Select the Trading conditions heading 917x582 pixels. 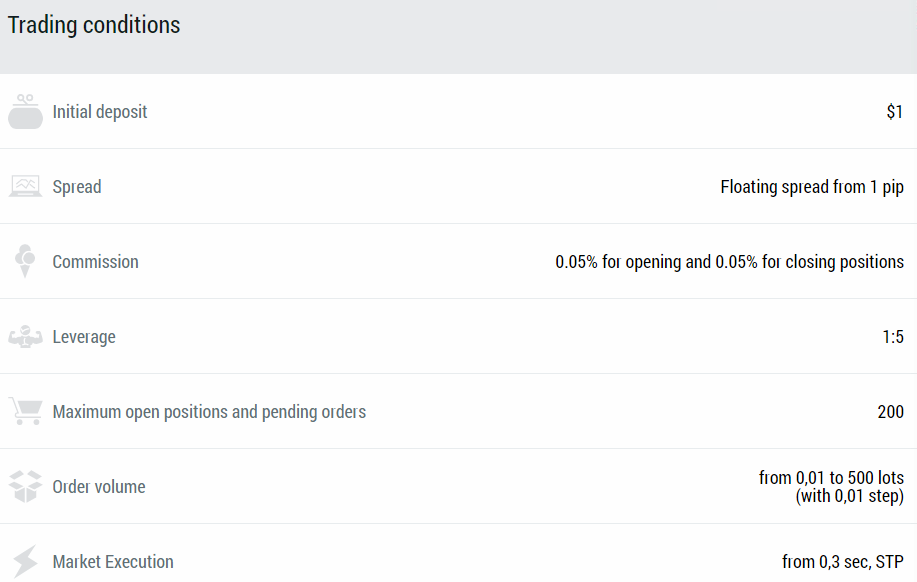94,25
